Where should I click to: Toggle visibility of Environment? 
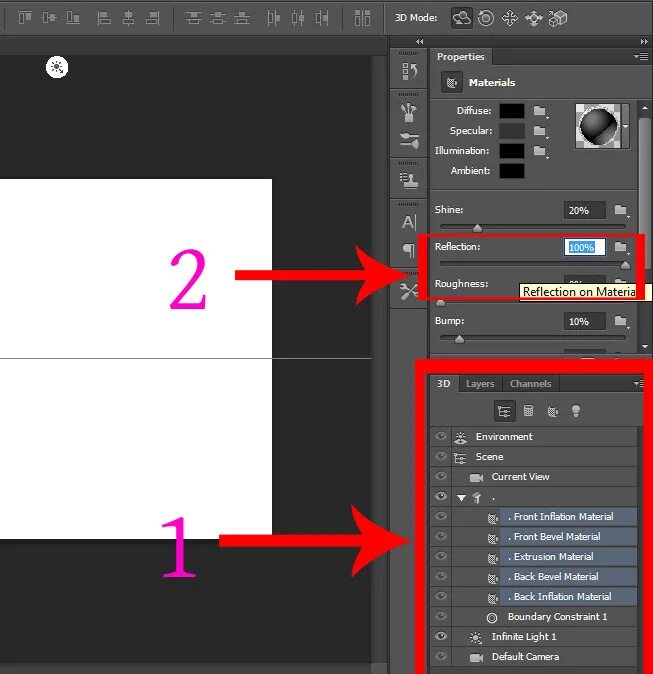pos(441,436)
